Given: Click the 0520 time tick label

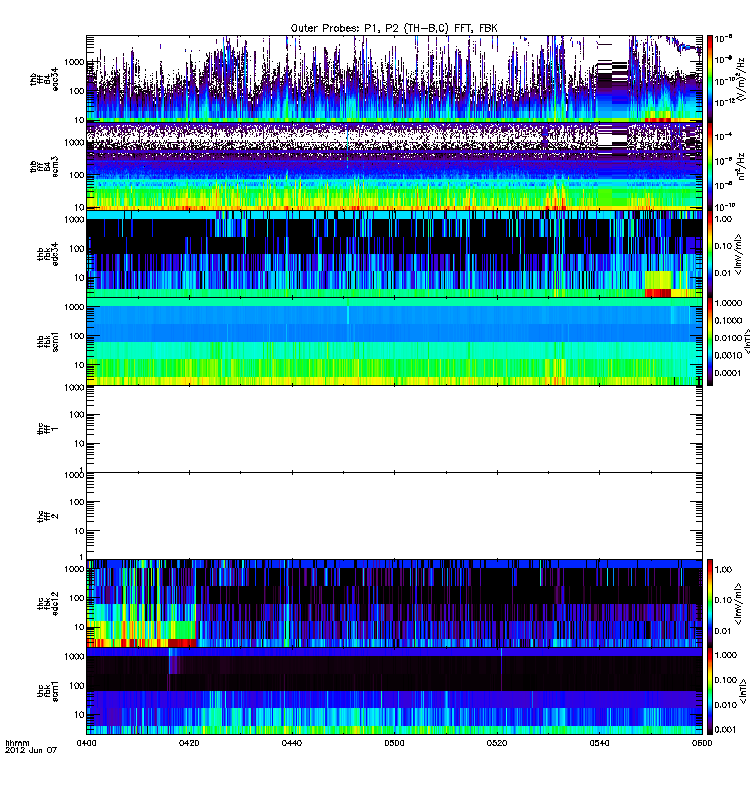Looking at the screenshot, I should pos(496,743).
